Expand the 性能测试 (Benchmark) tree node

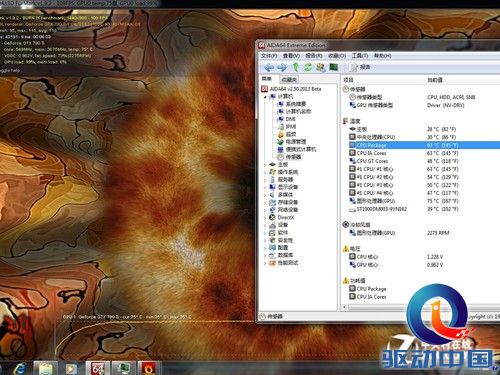pos(265,263)
